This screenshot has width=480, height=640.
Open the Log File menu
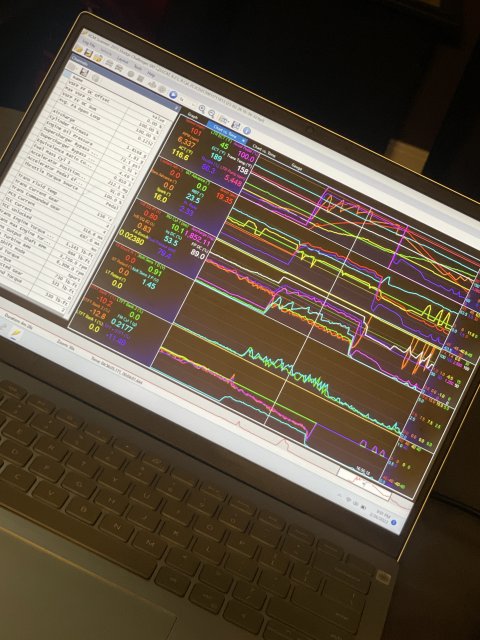[89, 42]
